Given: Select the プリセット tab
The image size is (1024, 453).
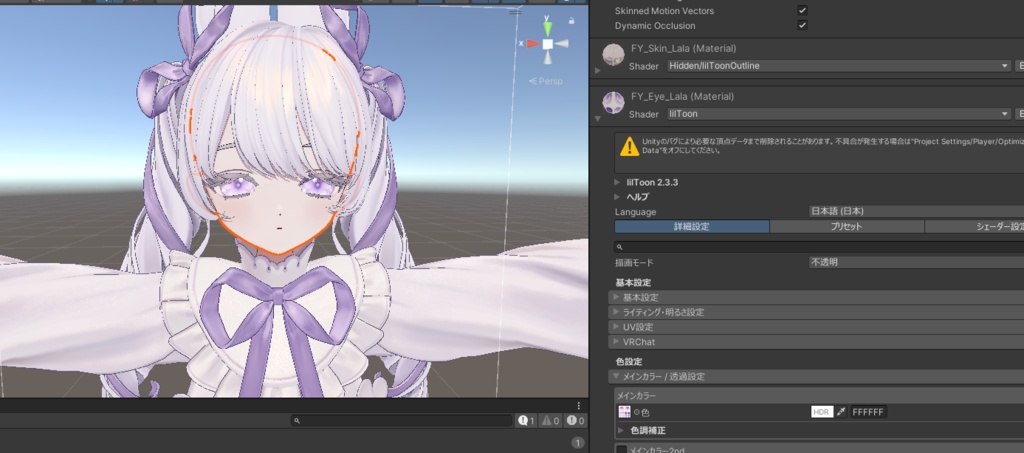Looking at the screenshot, I should pos(846,226).
